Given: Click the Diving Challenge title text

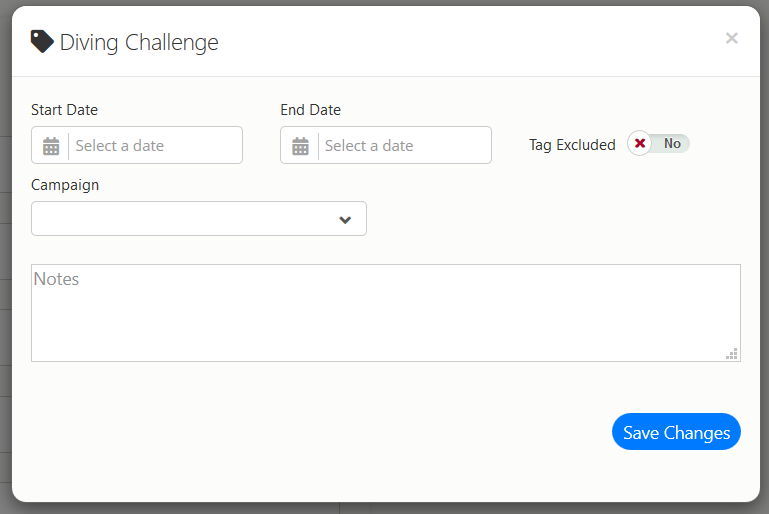Looking at the screenshot, I should click(139, 42).
